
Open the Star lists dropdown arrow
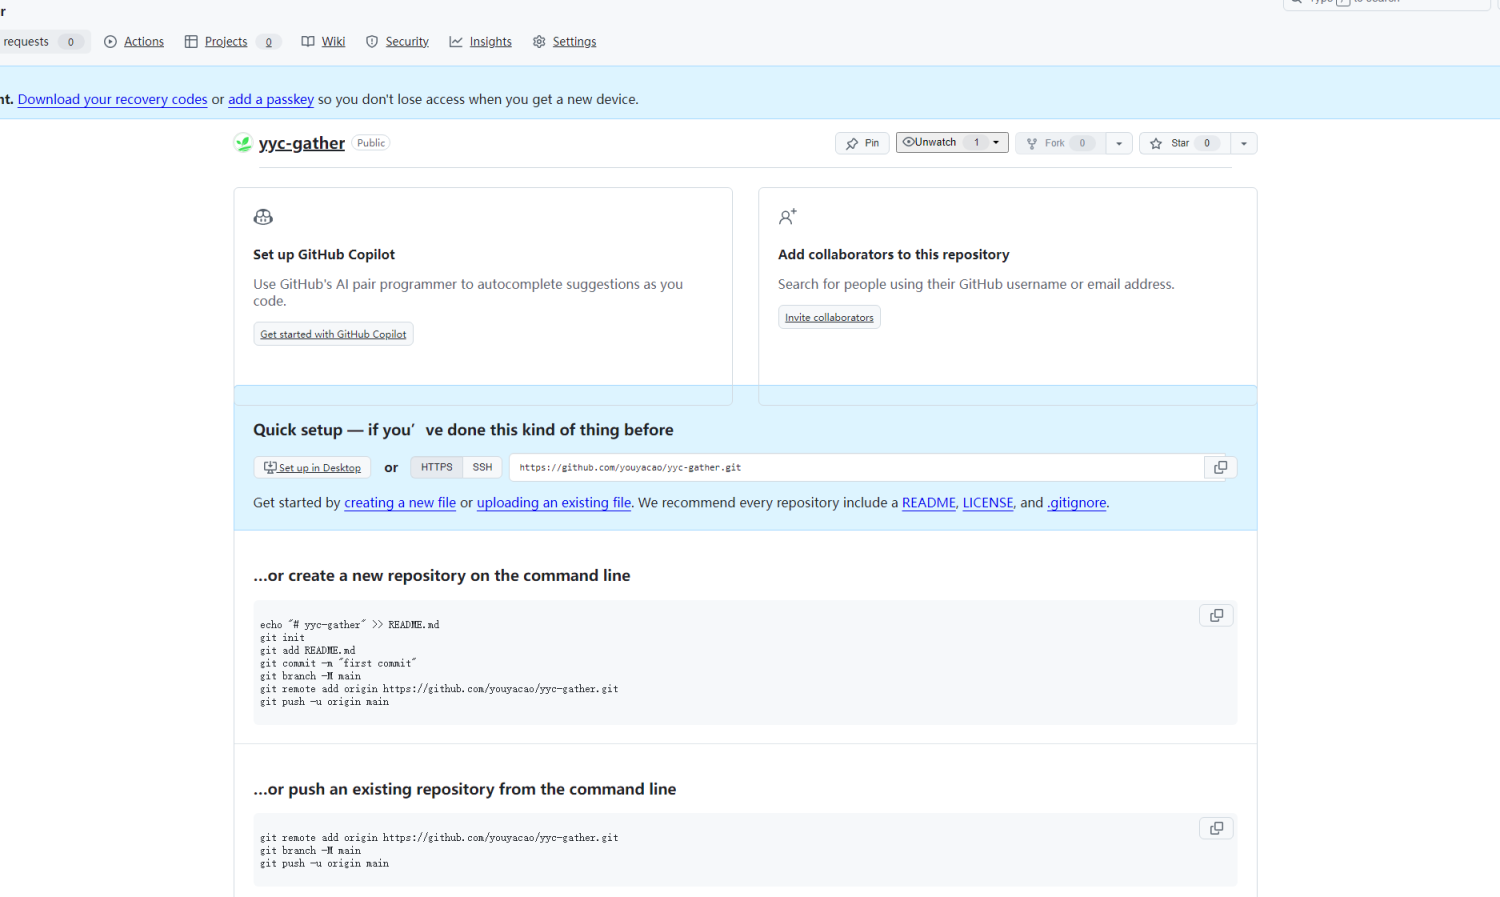click(1243, 143)
